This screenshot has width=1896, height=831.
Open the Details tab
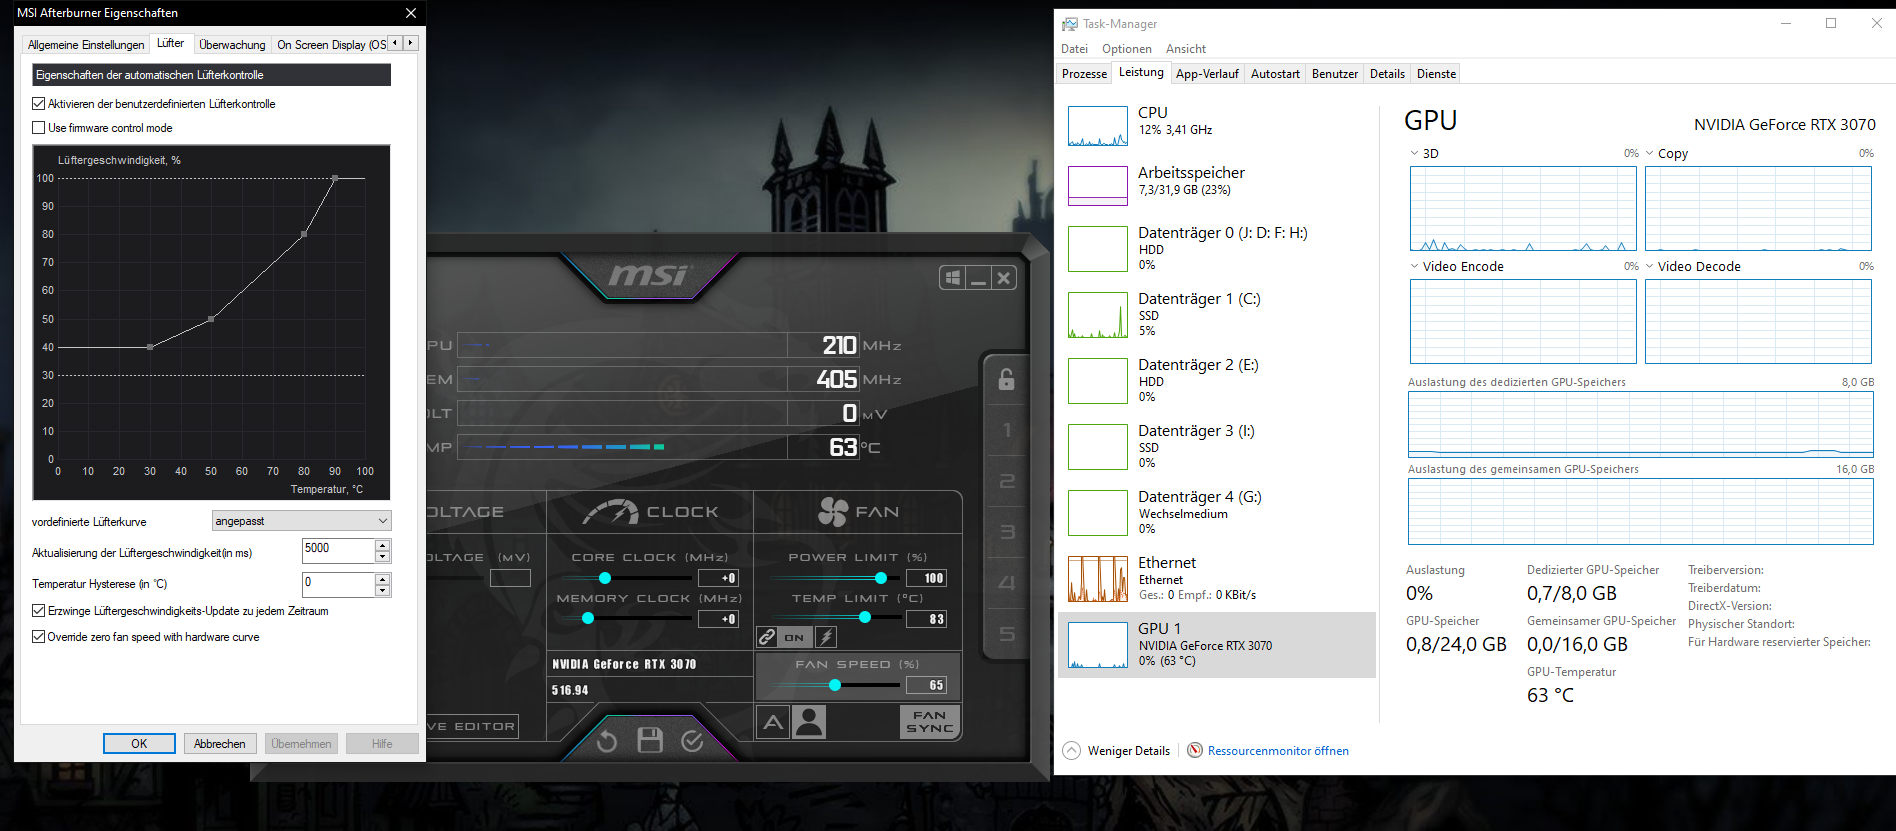[1387, 74]
